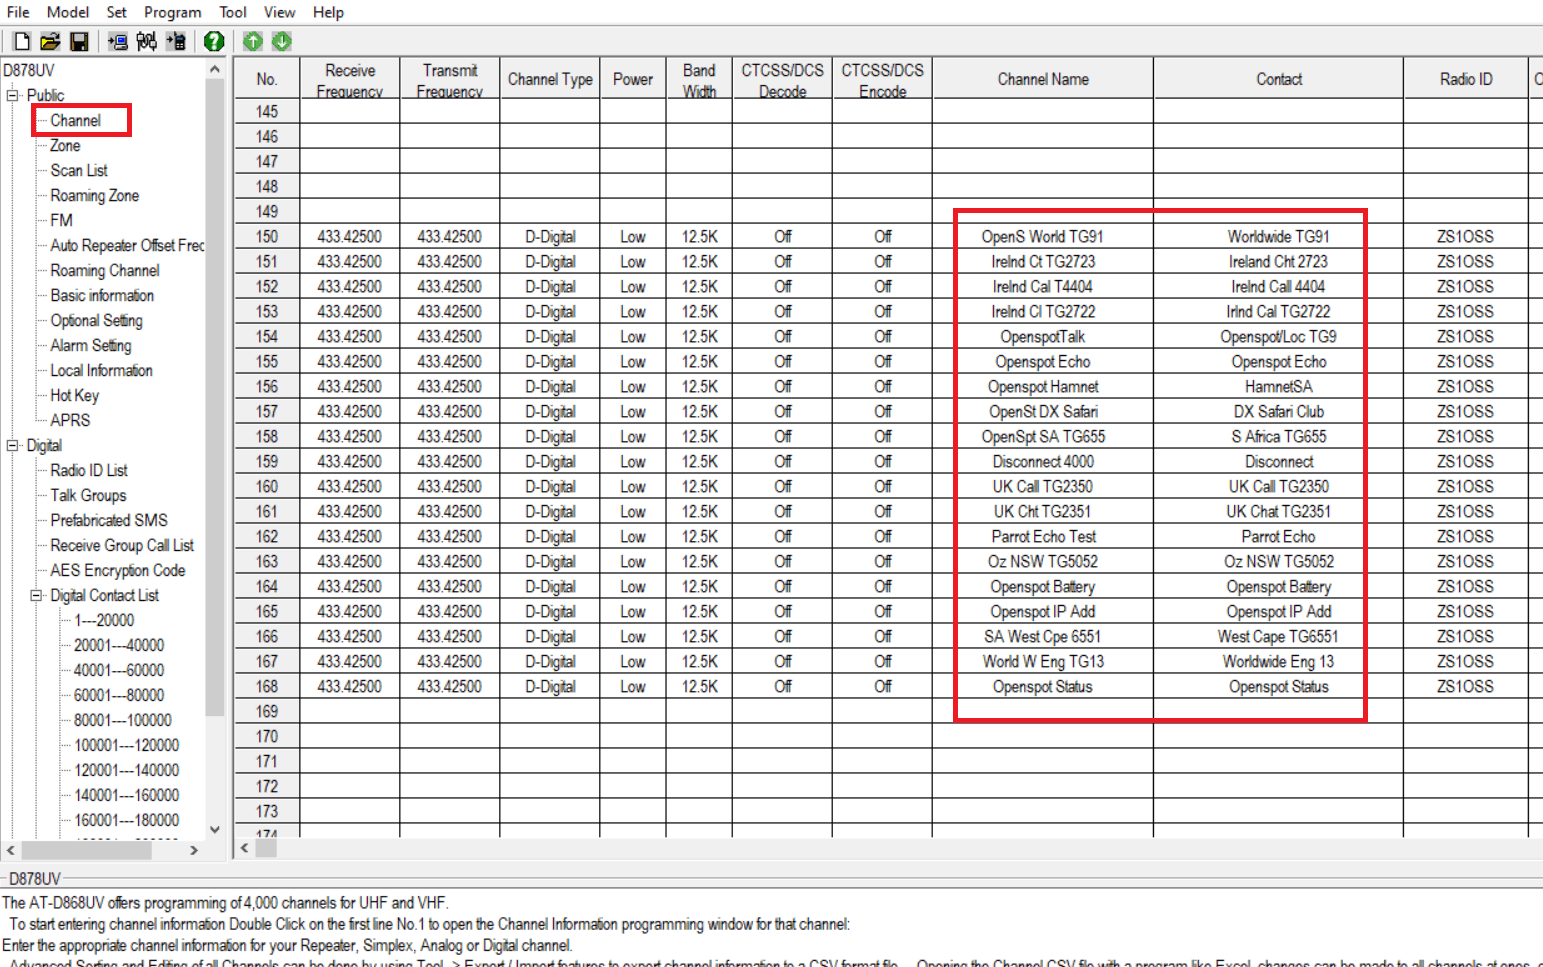
Task: Open Basic Information tree item
Action: pyautogui.click(x=102, y=295)
